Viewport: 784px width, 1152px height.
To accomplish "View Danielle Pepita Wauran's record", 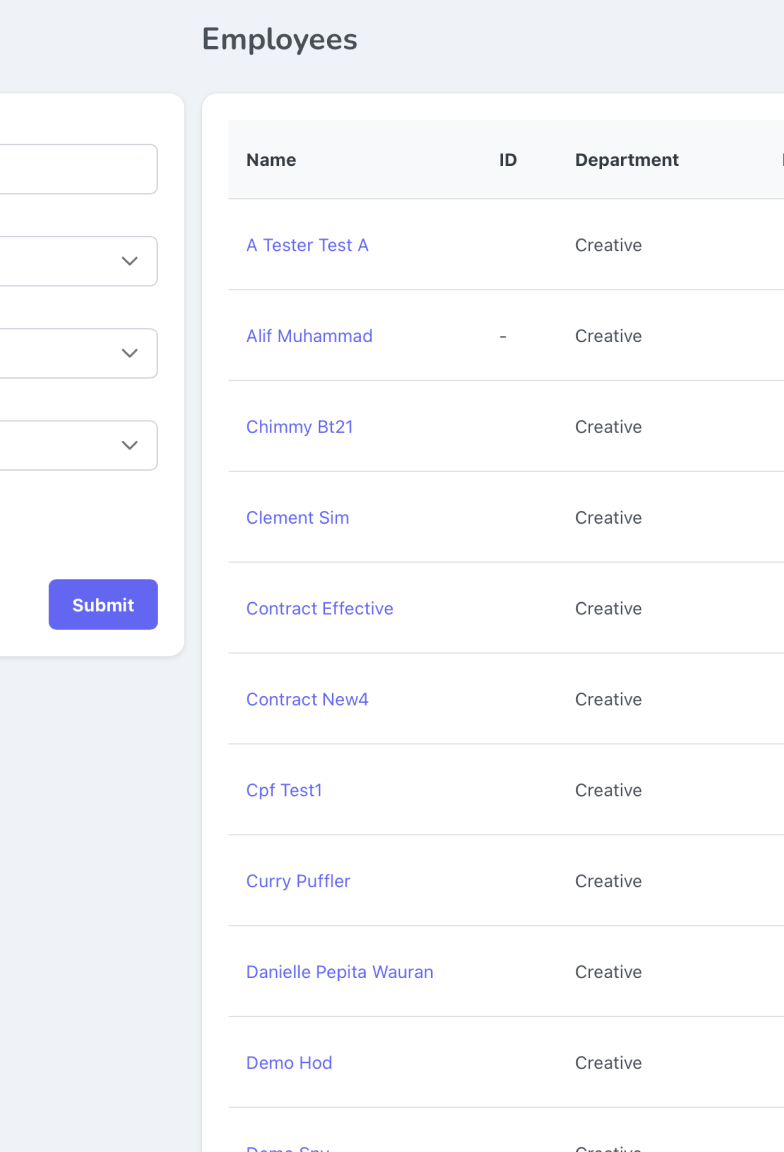I will (x=339, y=972).
